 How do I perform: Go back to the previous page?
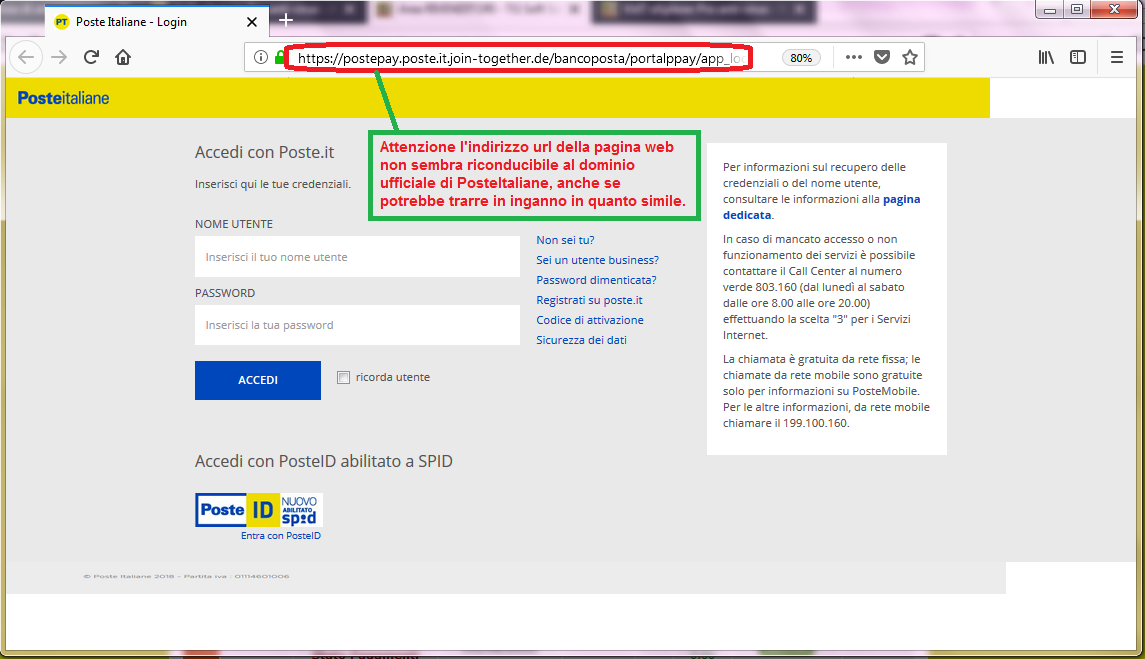pos(26,57)
